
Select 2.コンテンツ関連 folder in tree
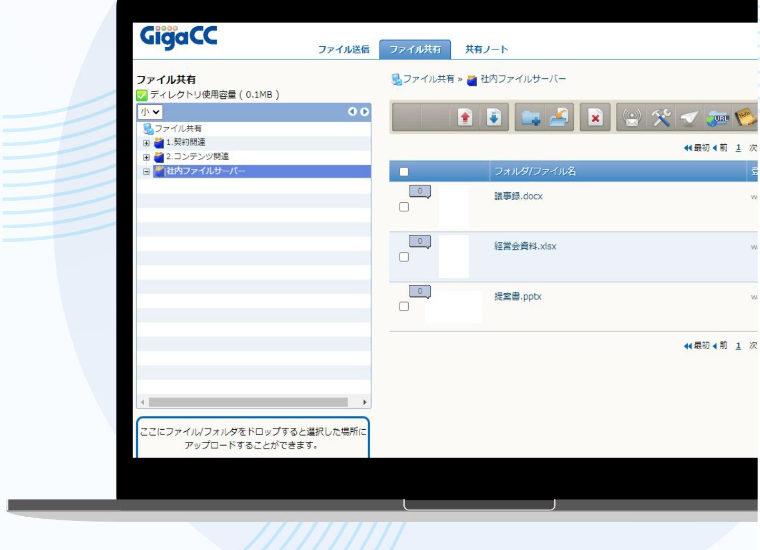coord(197,157)
